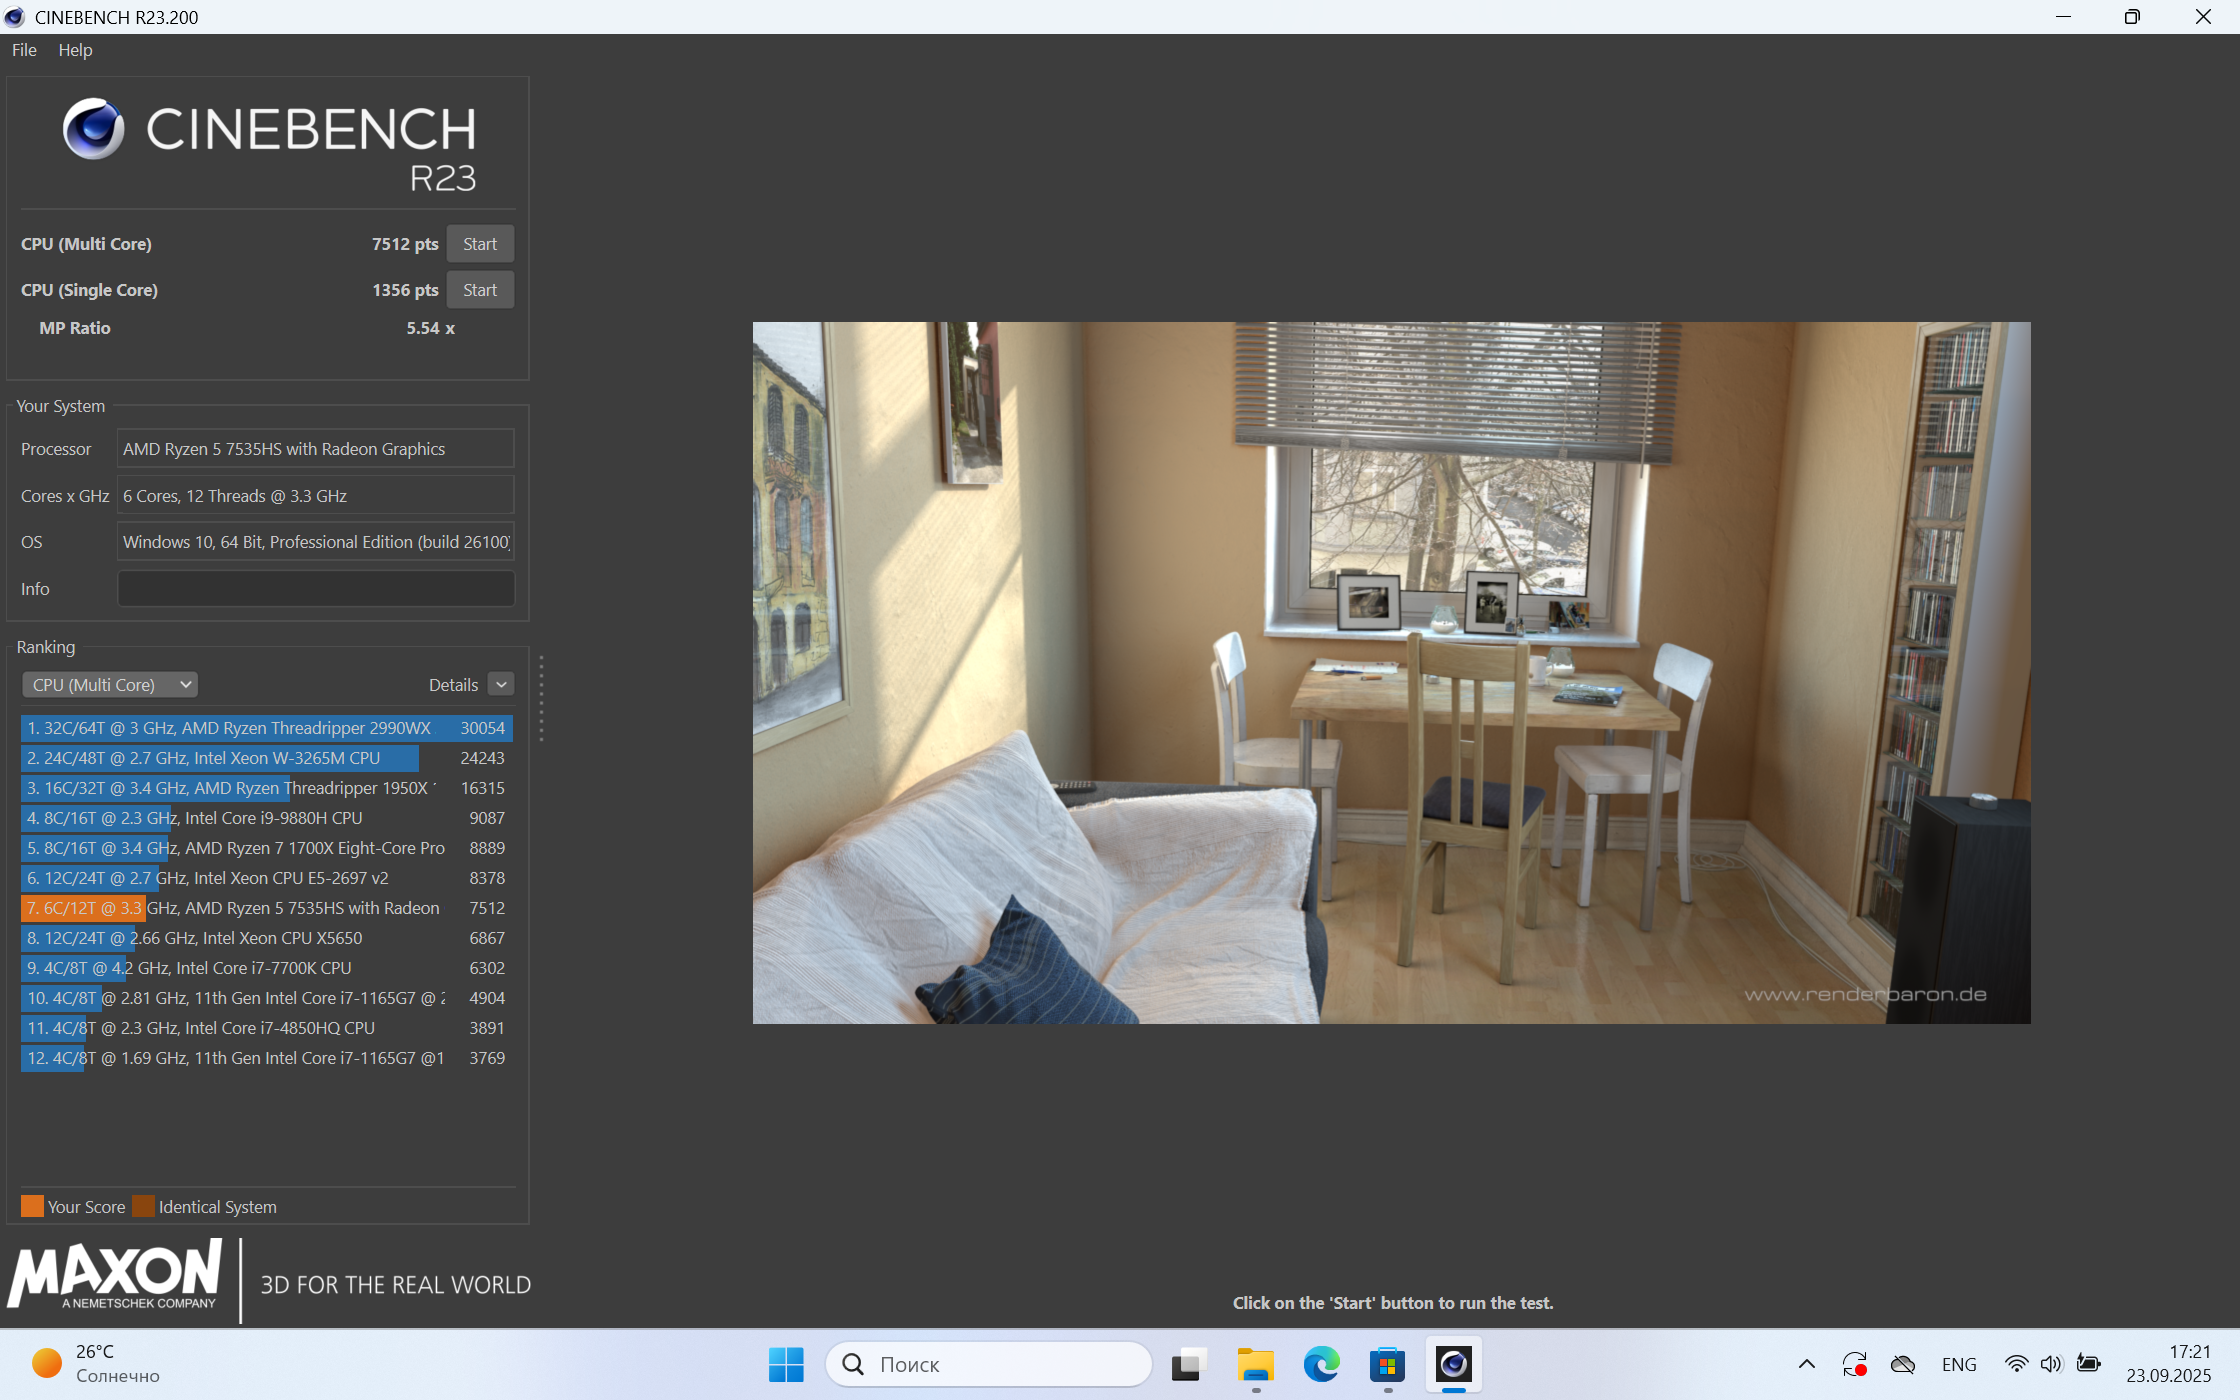Image resolution: width=2240 pixels, height=1400 pixels.
Task: Open CPU (Multi Core) ranking dropdown
Action: pos(110,685)
